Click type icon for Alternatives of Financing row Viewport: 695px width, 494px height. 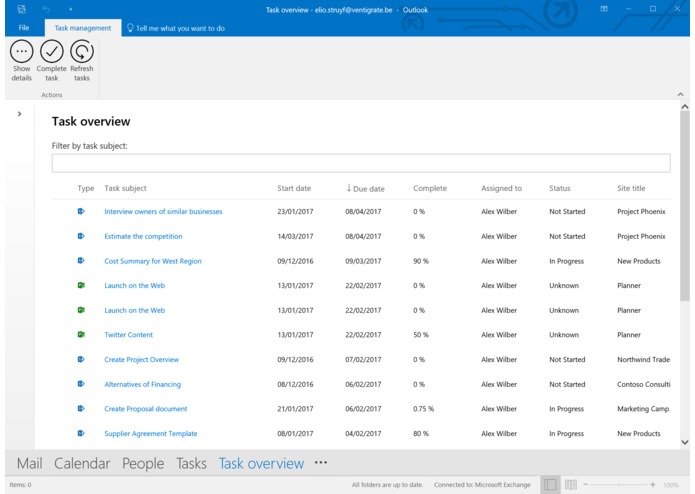tap(81, 384)
